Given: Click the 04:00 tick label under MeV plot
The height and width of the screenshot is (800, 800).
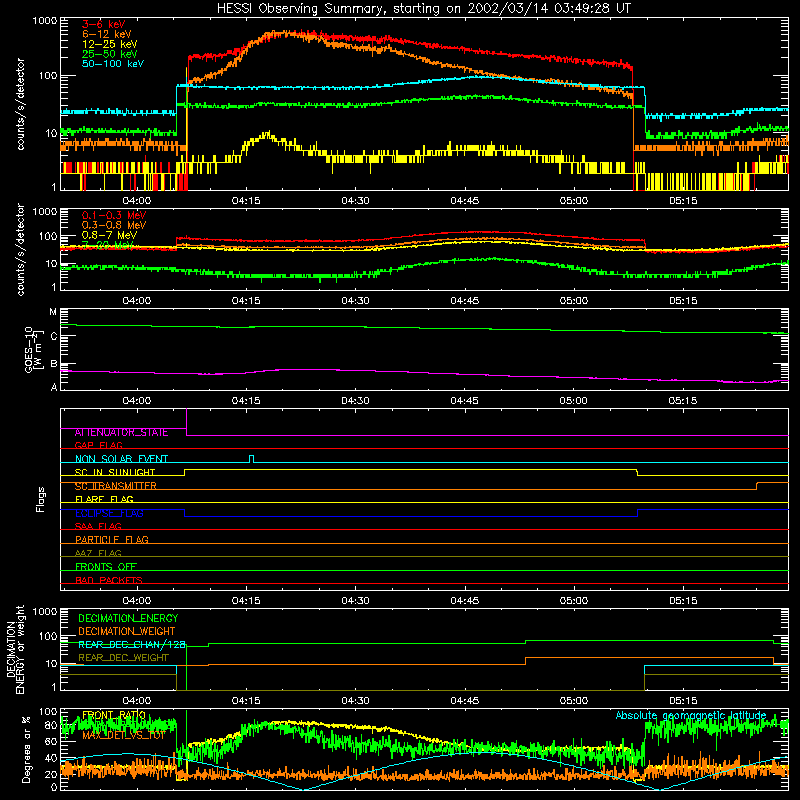Looking at the screenshot, I should pyautogui.click(x=137, y=301).
